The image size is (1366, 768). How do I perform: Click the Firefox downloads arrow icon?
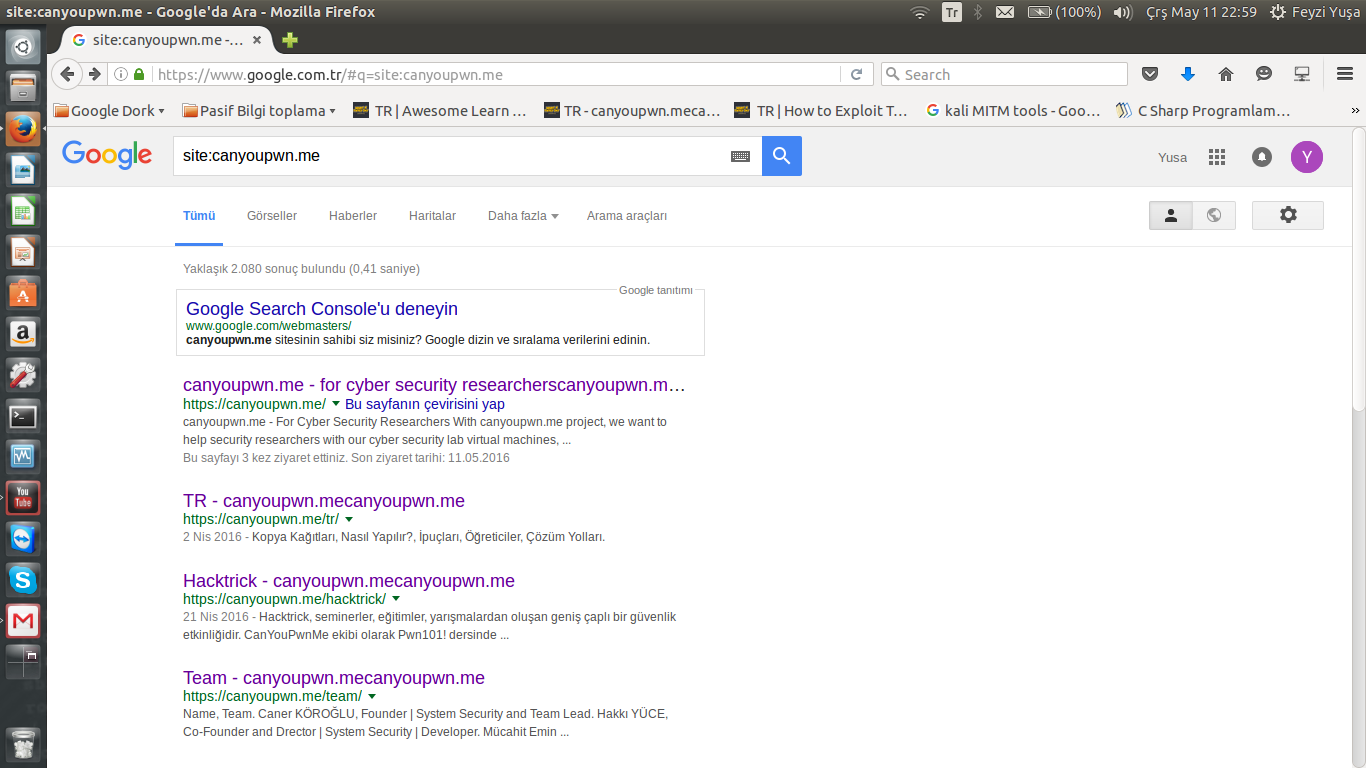[x=1188, y=74]
